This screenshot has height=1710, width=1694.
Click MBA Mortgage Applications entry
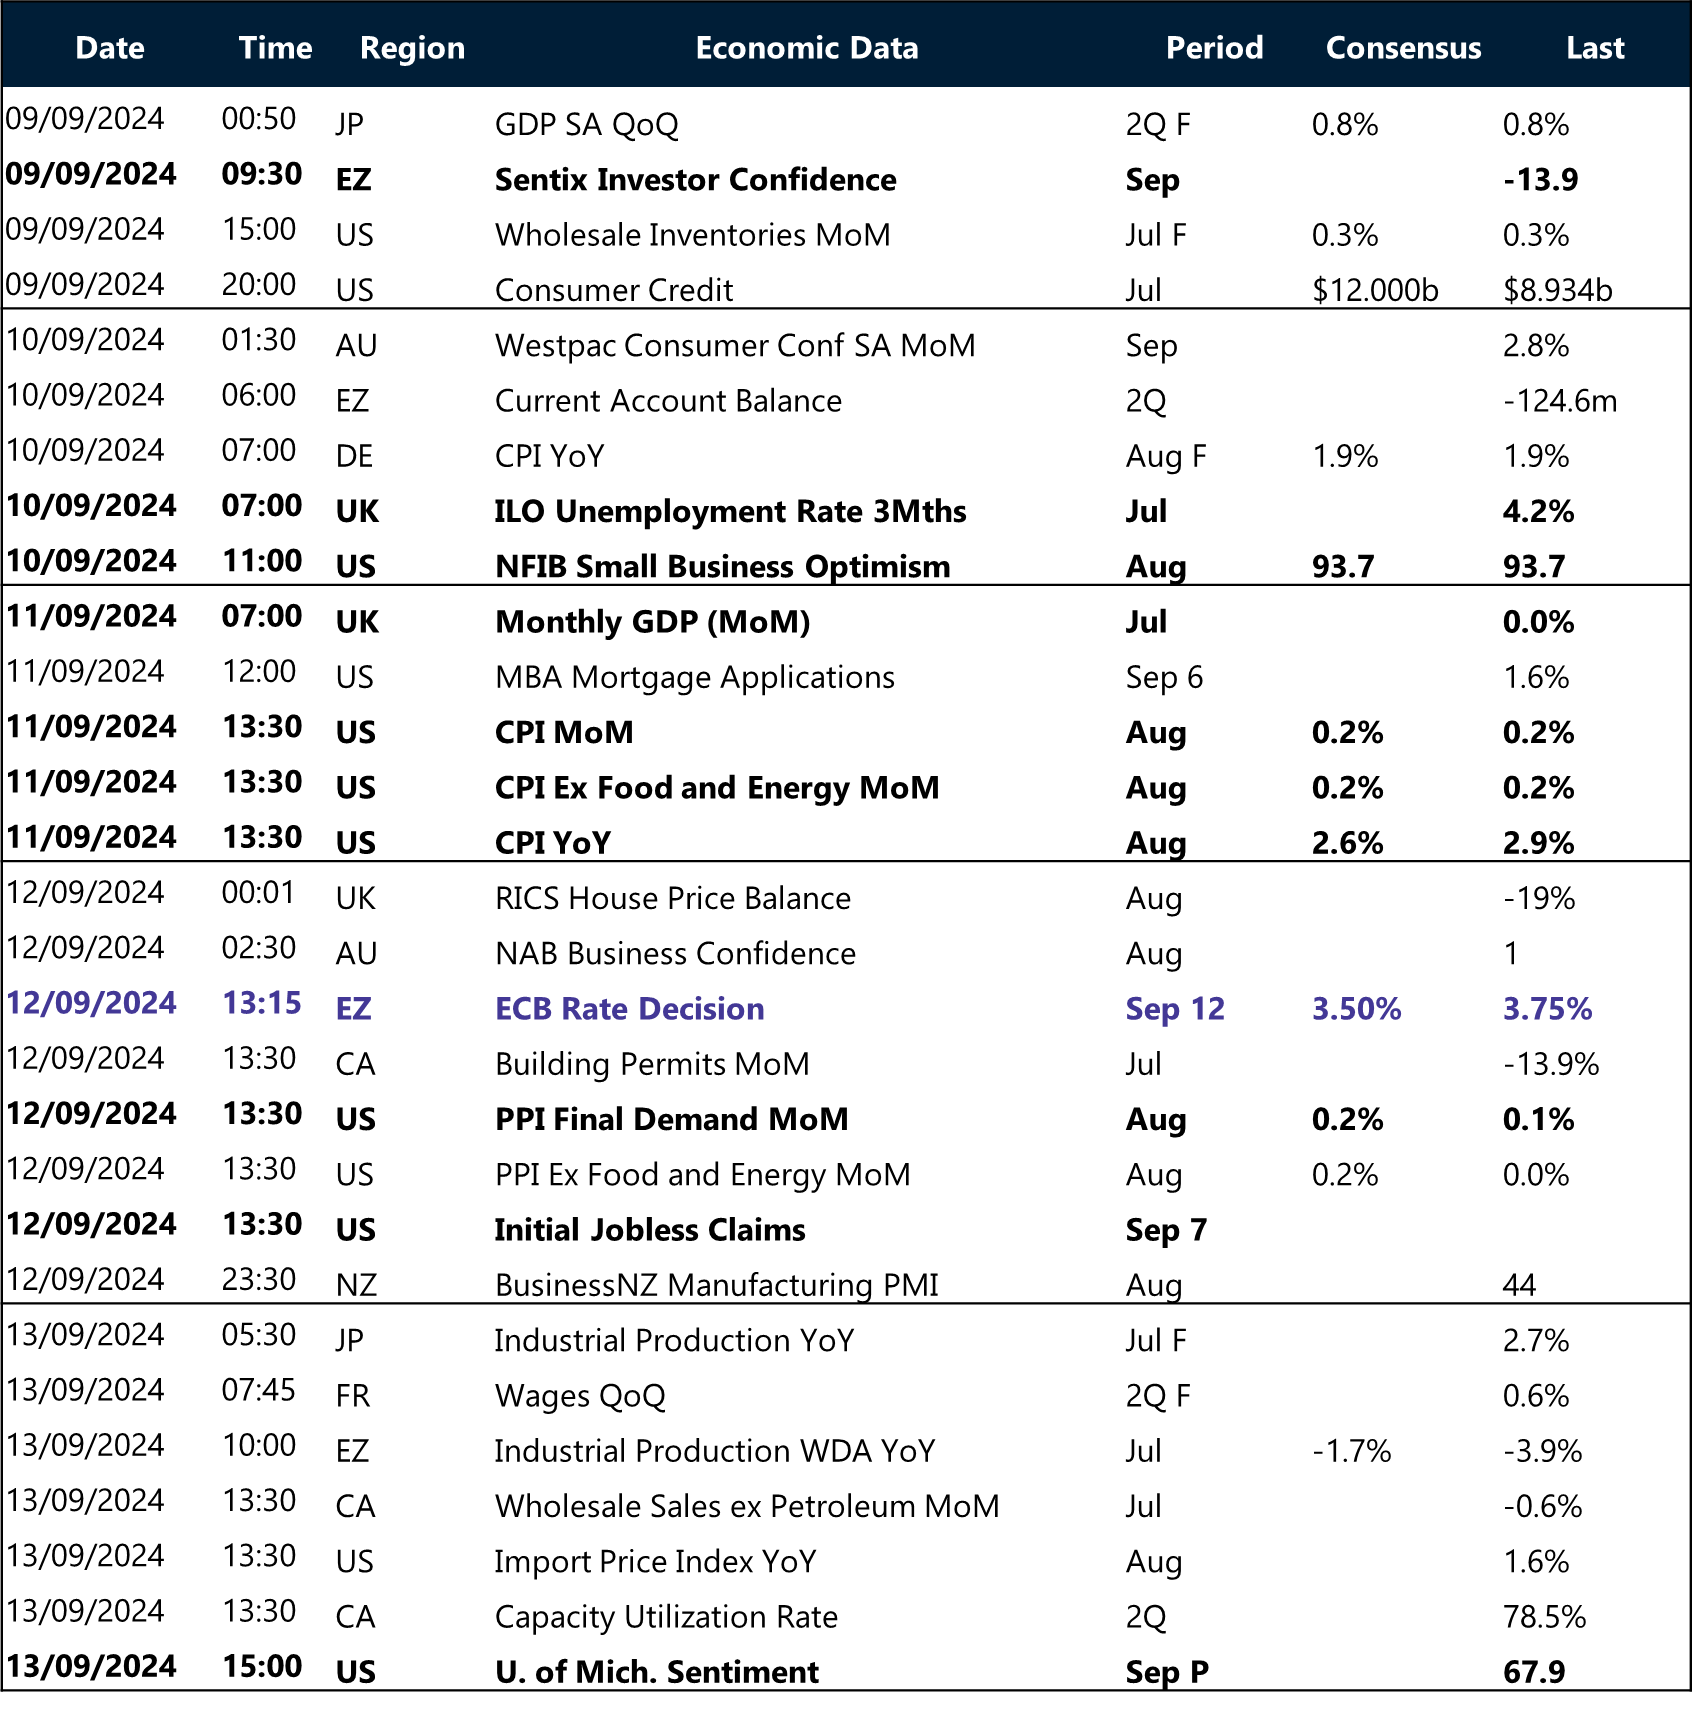[695, 678]
